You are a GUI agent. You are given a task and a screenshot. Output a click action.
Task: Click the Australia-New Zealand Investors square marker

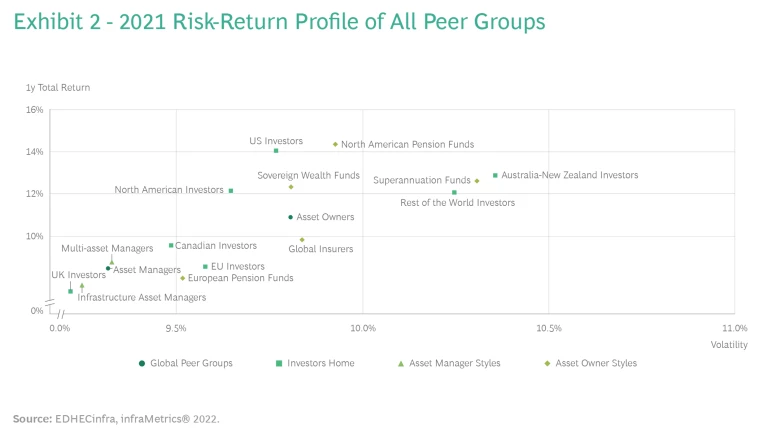click(x=495, y=175)
